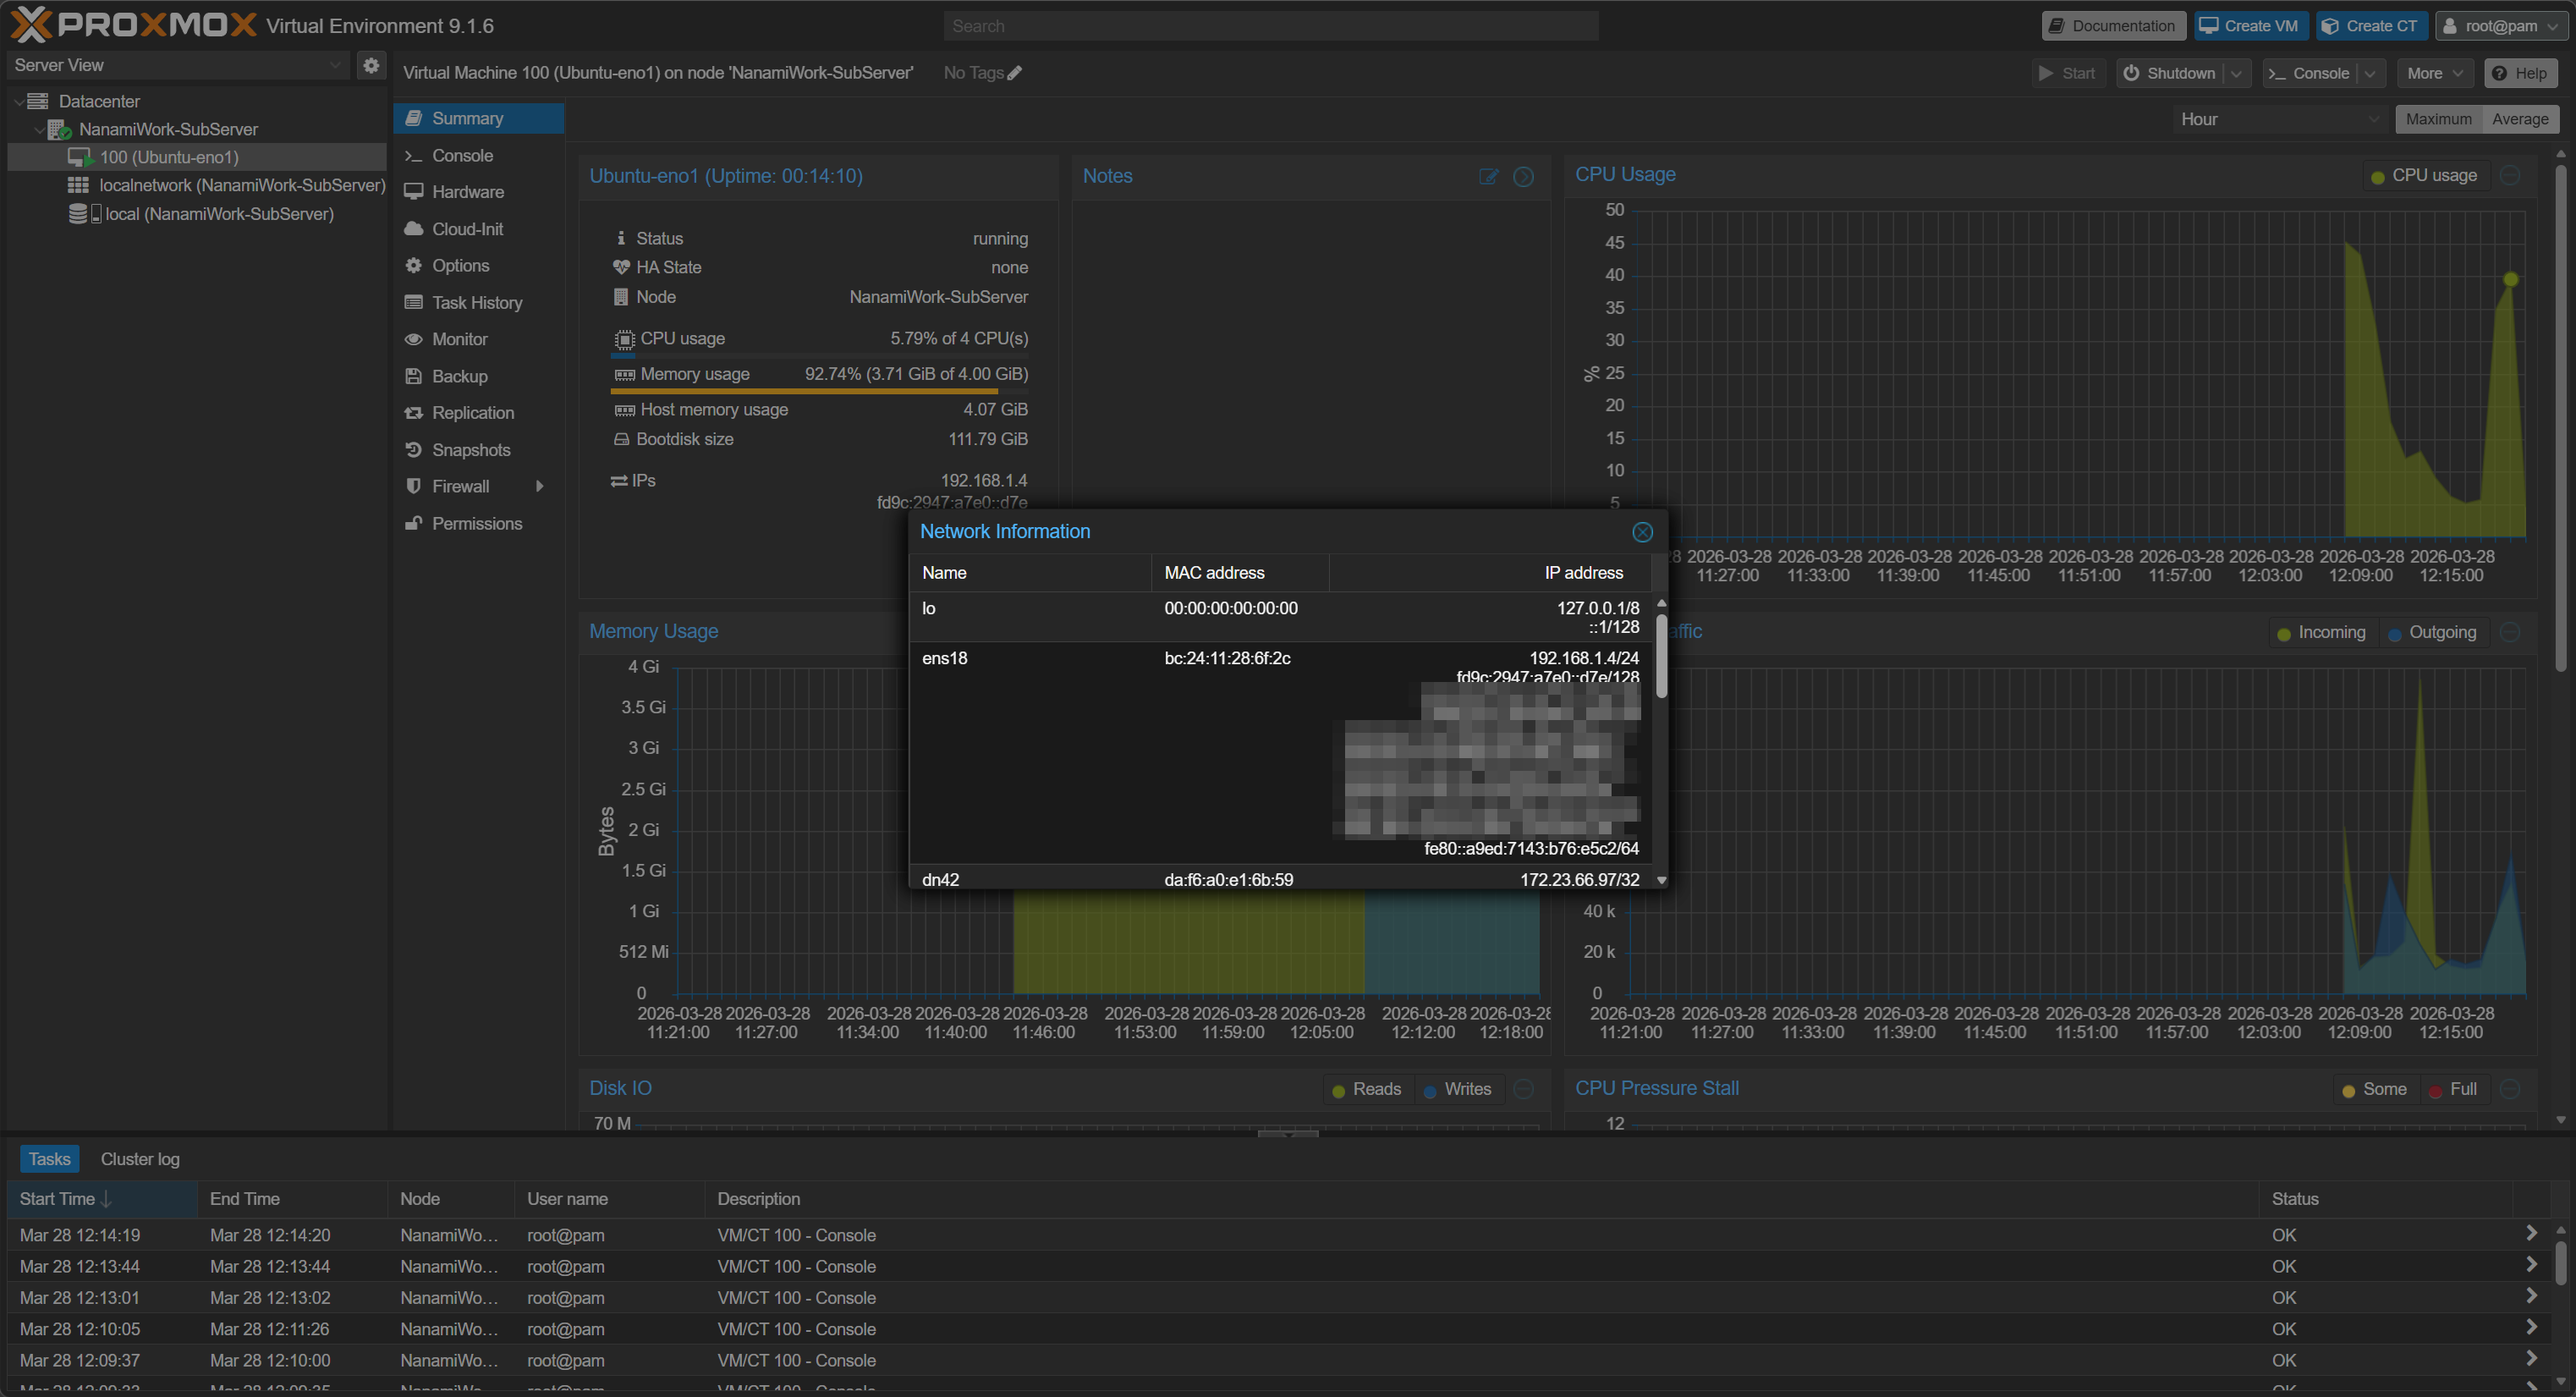This screenshot has height=1397, width=2576.
Task: Open the Replication section
Action: (478, 413)
